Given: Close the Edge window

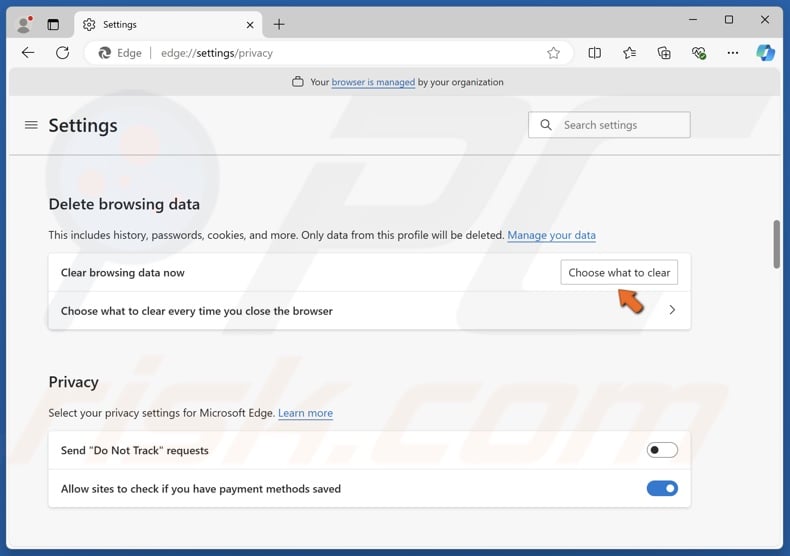Looking at the screenshot, I should (x=764, y=20).
